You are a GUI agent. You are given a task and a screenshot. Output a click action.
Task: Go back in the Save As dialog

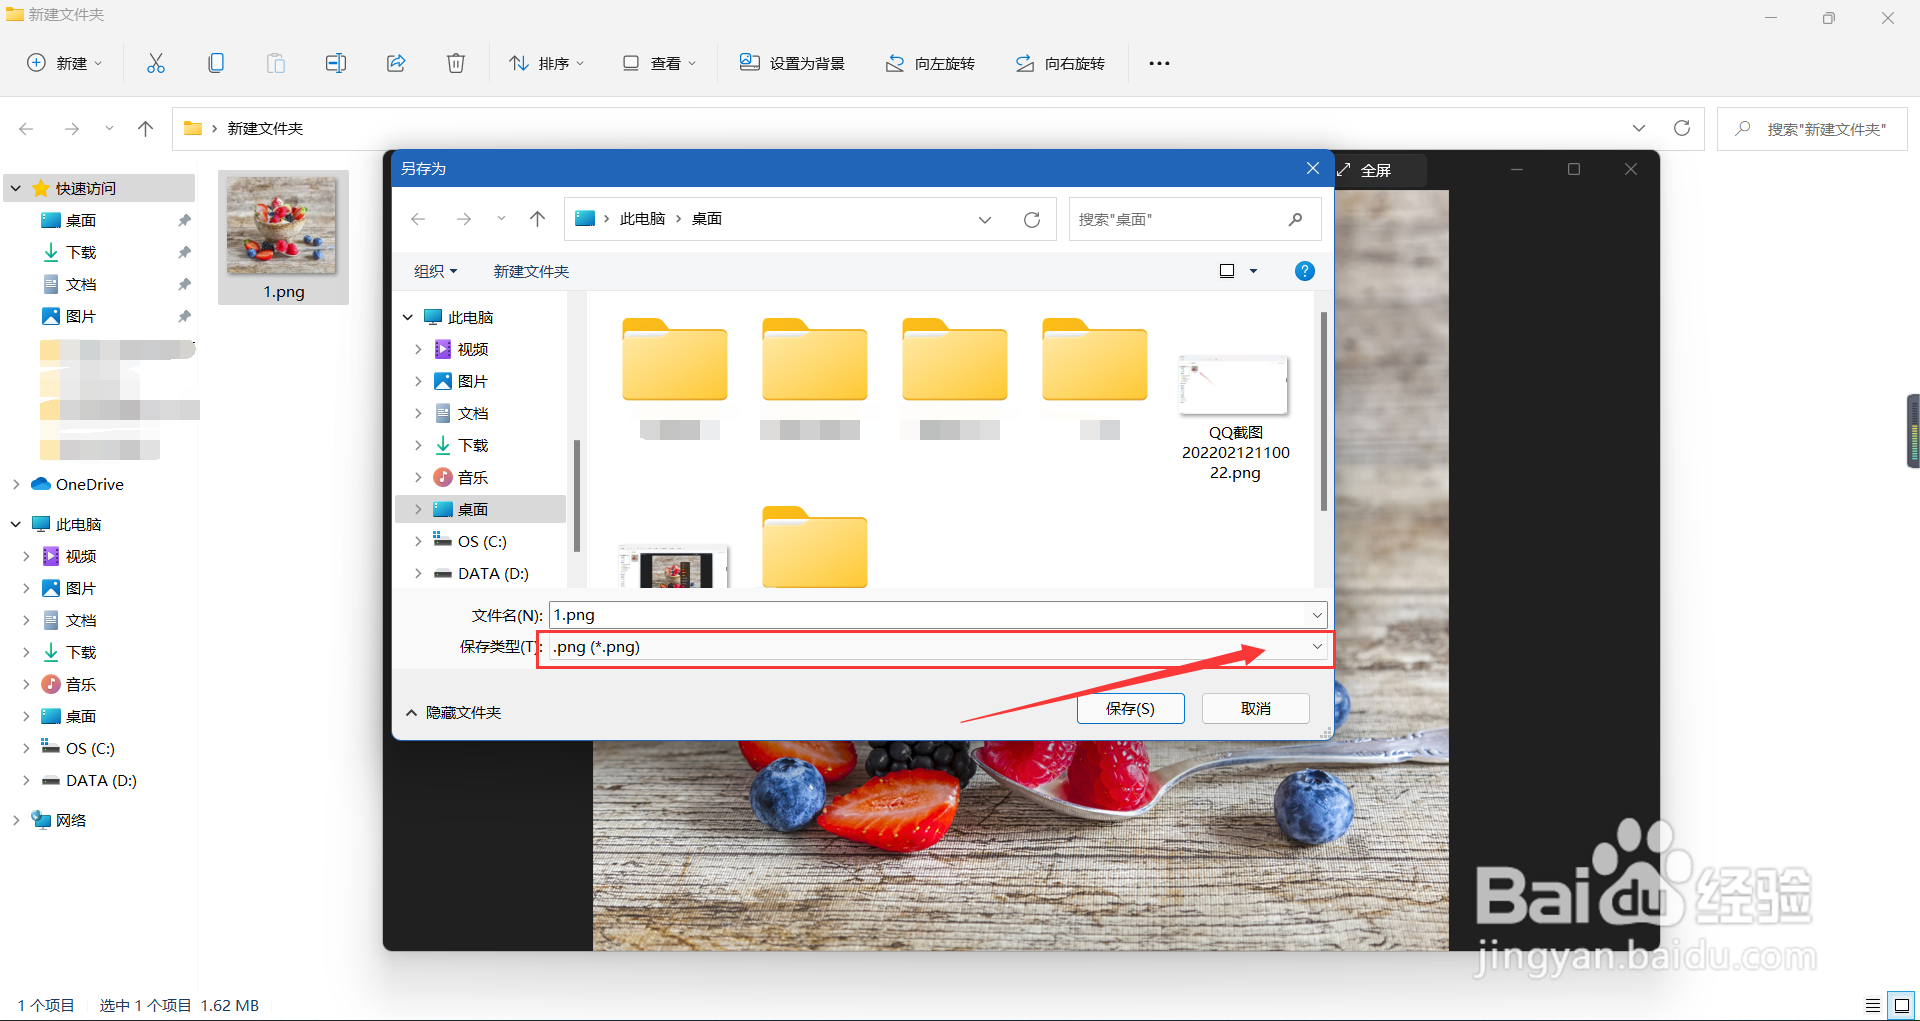point(418,219)
